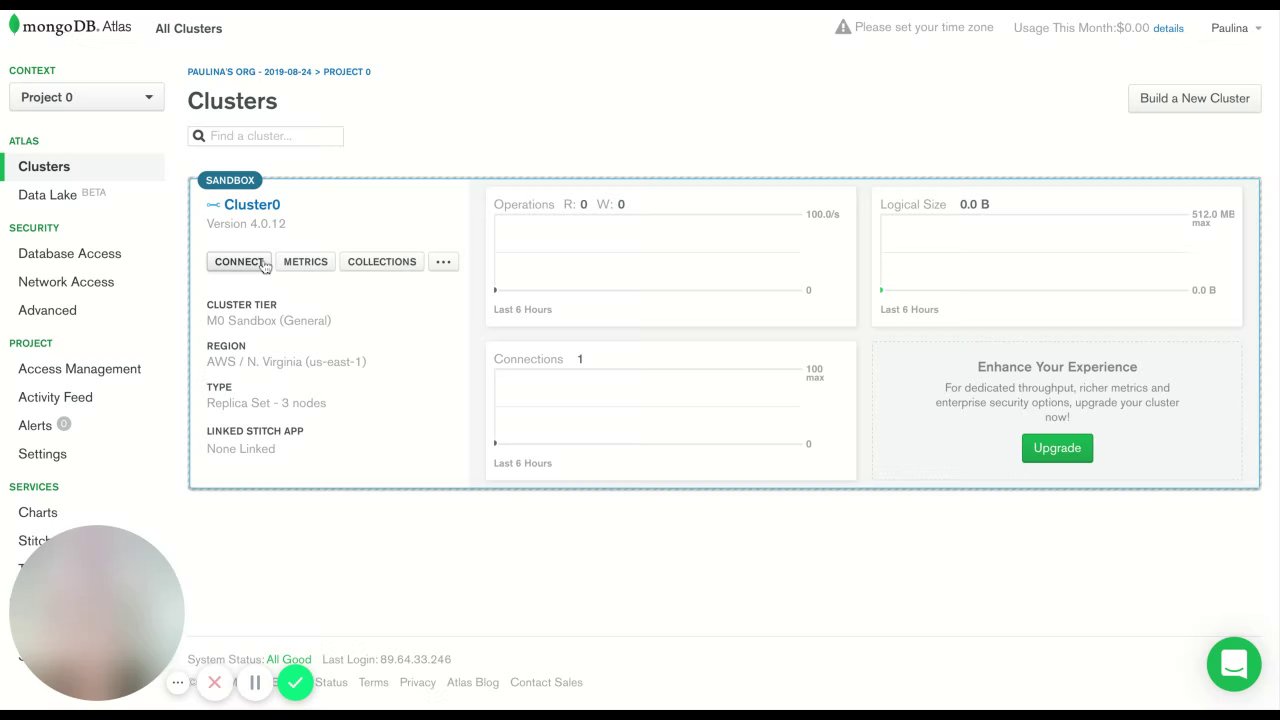Screen dimensions: 1280x720
Task: Click Please set your time zone
Action: coord(924,27)
